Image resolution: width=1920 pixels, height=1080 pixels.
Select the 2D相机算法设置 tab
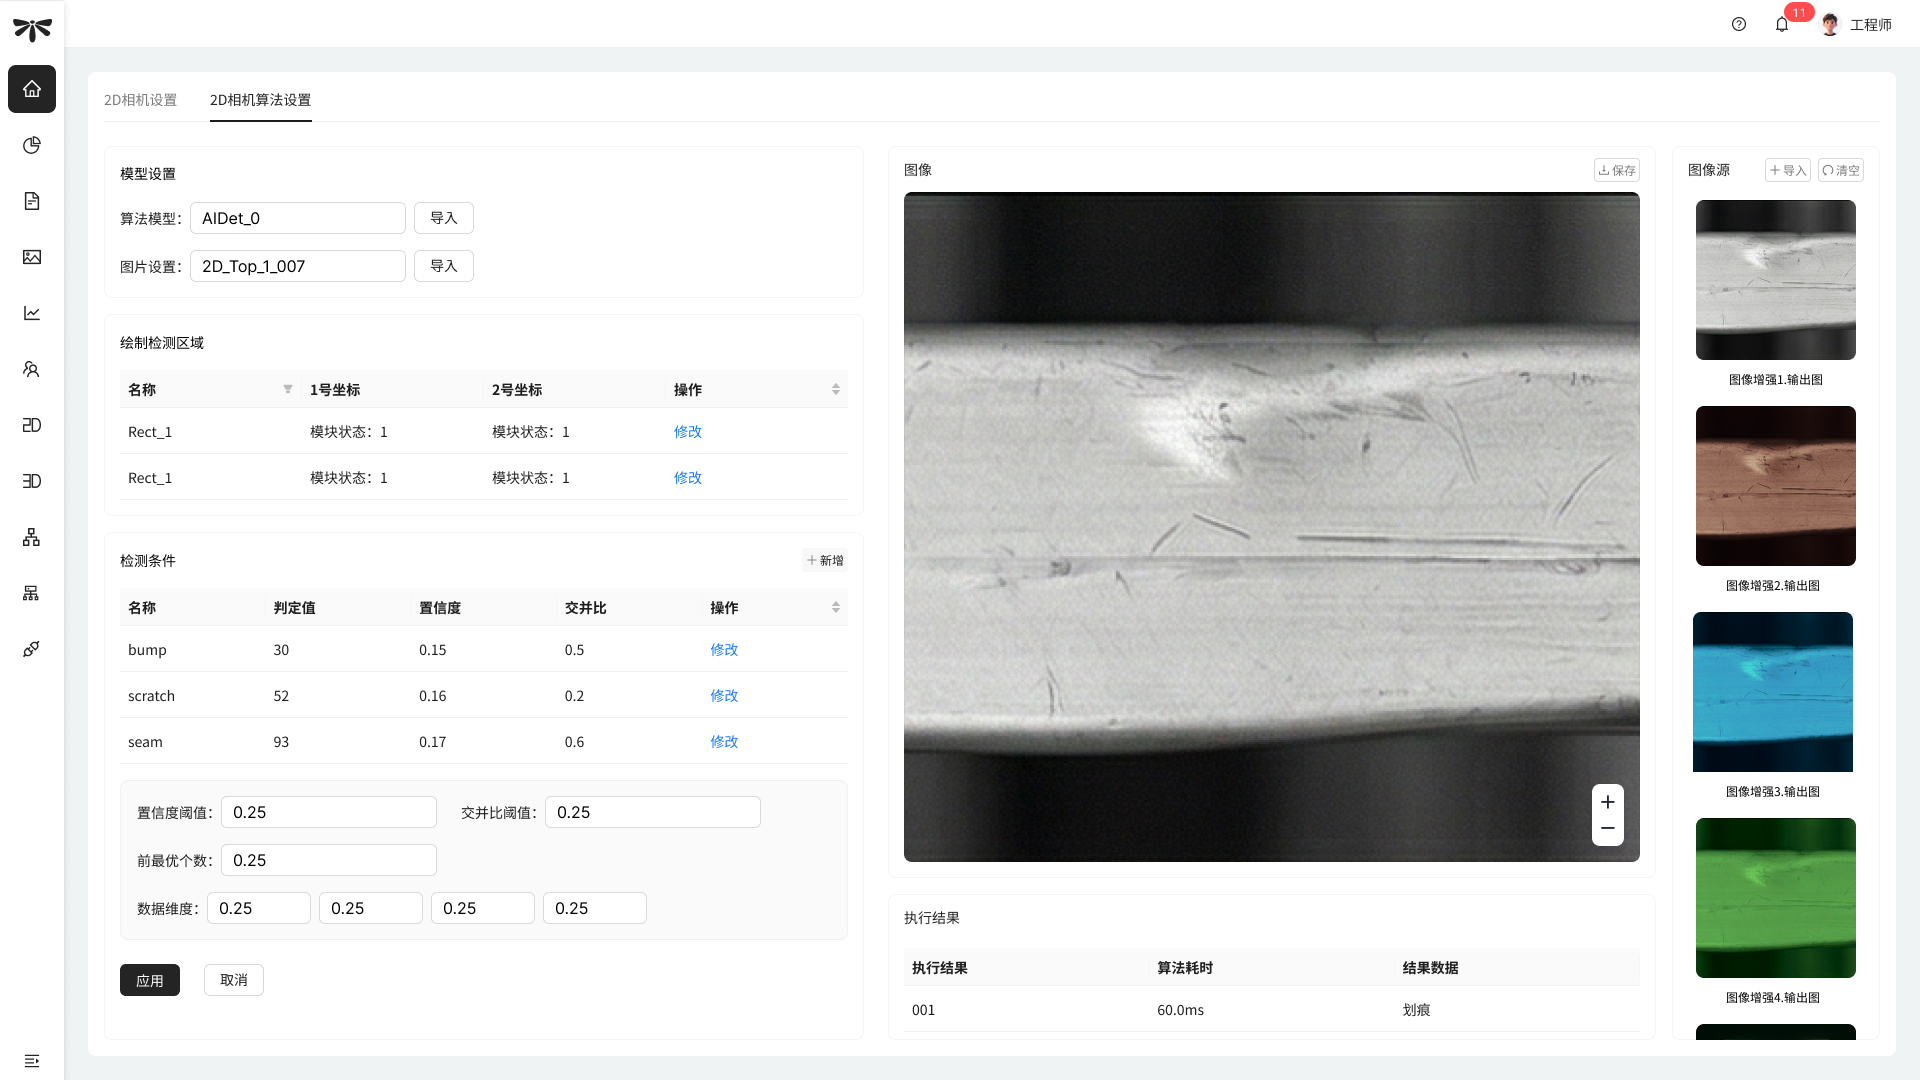tap(260, 100)
